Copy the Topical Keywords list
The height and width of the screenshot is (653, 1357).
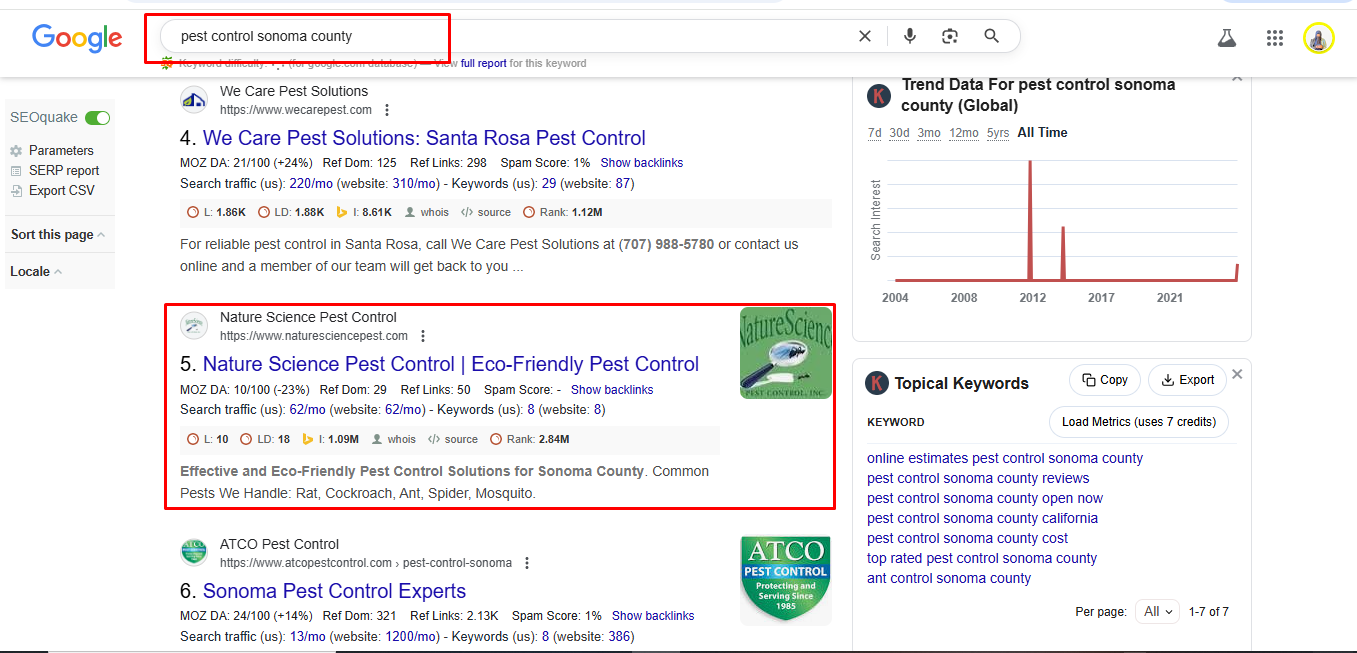[x=1104, y=380]
